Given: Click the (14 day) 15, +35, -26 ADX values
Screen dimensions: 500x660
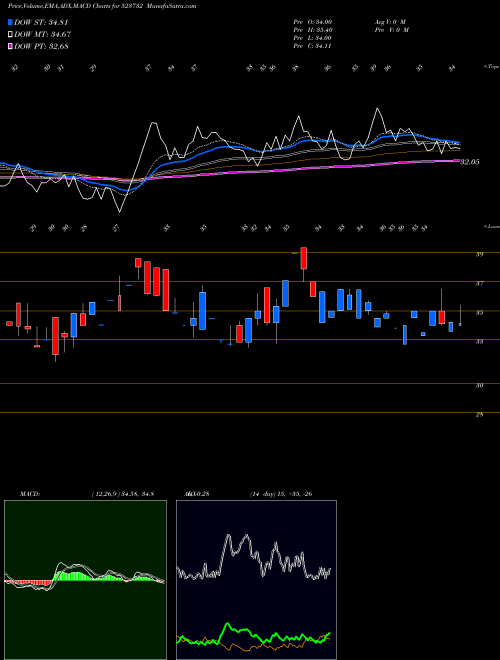Looking at the screenshot, I should coord(280,494).
